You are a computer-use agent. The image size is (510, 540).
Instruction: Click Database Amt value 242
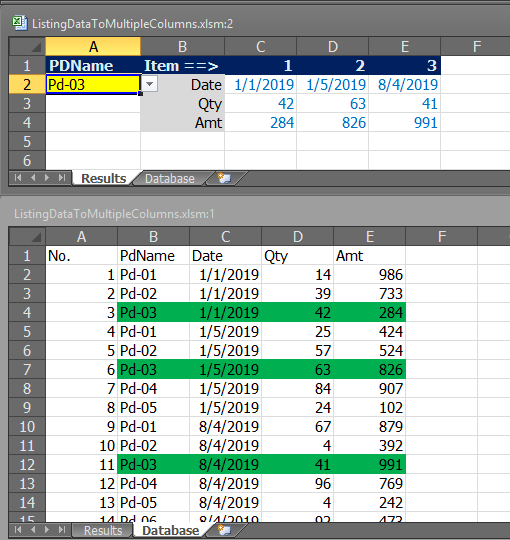click(370, 502)
